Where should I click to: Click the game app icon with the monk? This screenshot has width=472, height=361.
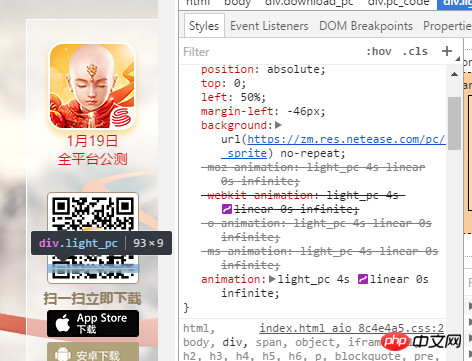click(x=92, y=87)
